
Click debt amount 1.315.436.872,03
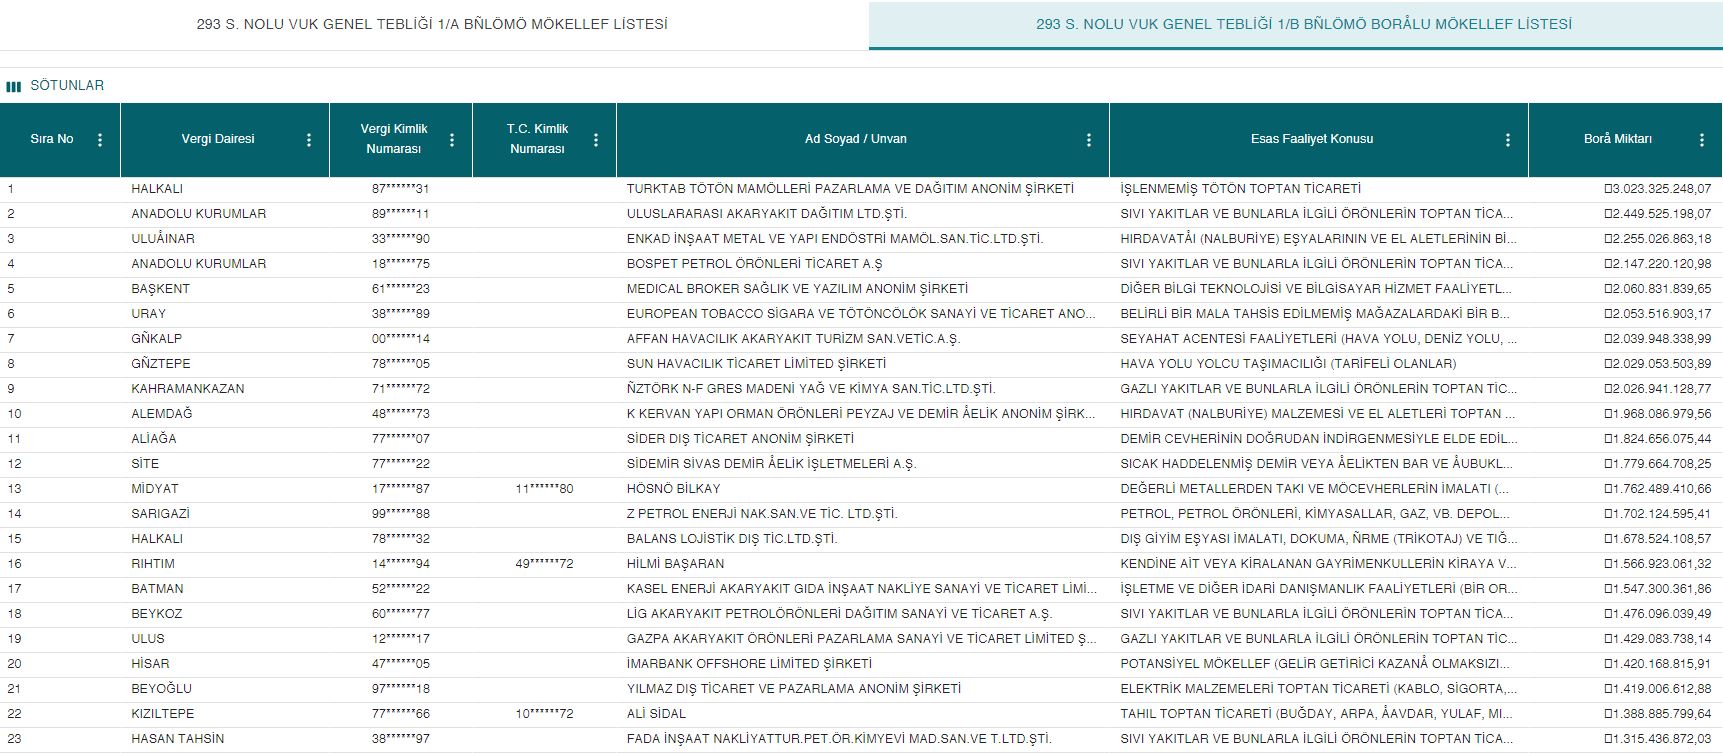1658,739
